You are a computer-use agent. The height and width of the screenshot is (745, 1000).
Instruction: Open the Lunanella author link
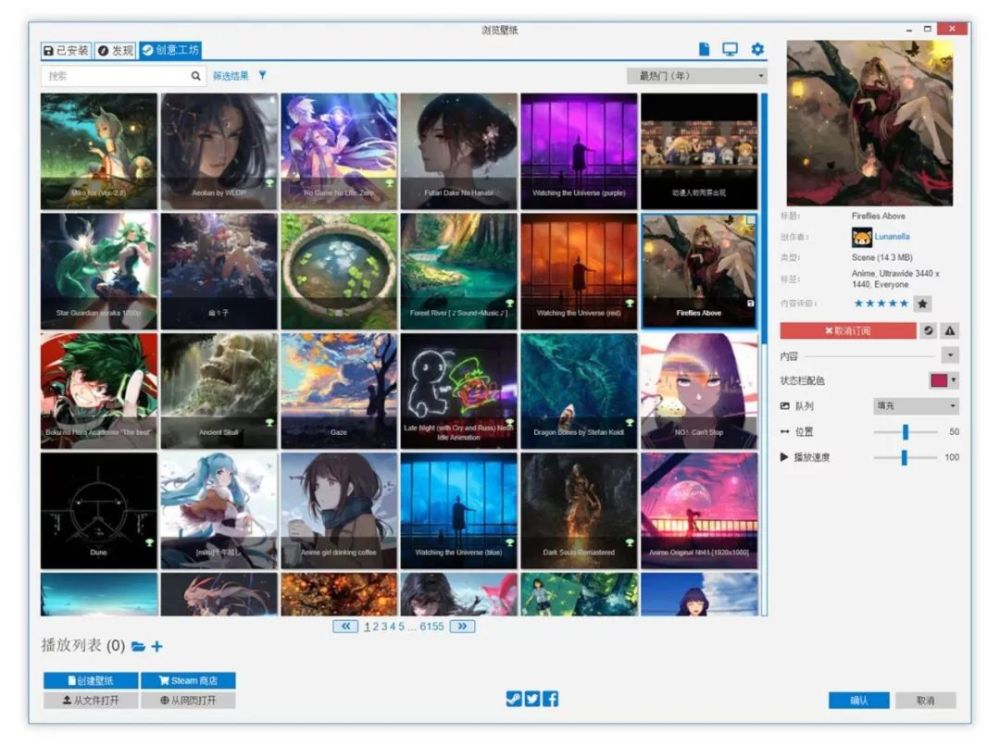[892, 237]
